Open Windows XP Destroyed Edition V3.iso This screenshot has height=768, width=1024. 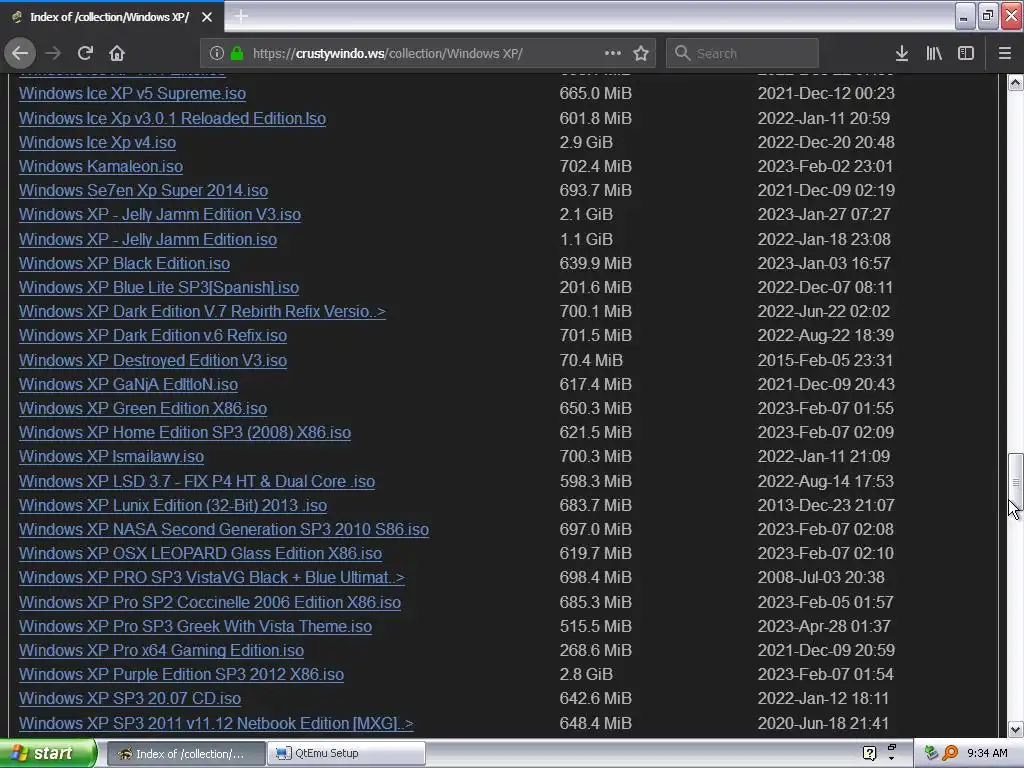tap(153, 360)
